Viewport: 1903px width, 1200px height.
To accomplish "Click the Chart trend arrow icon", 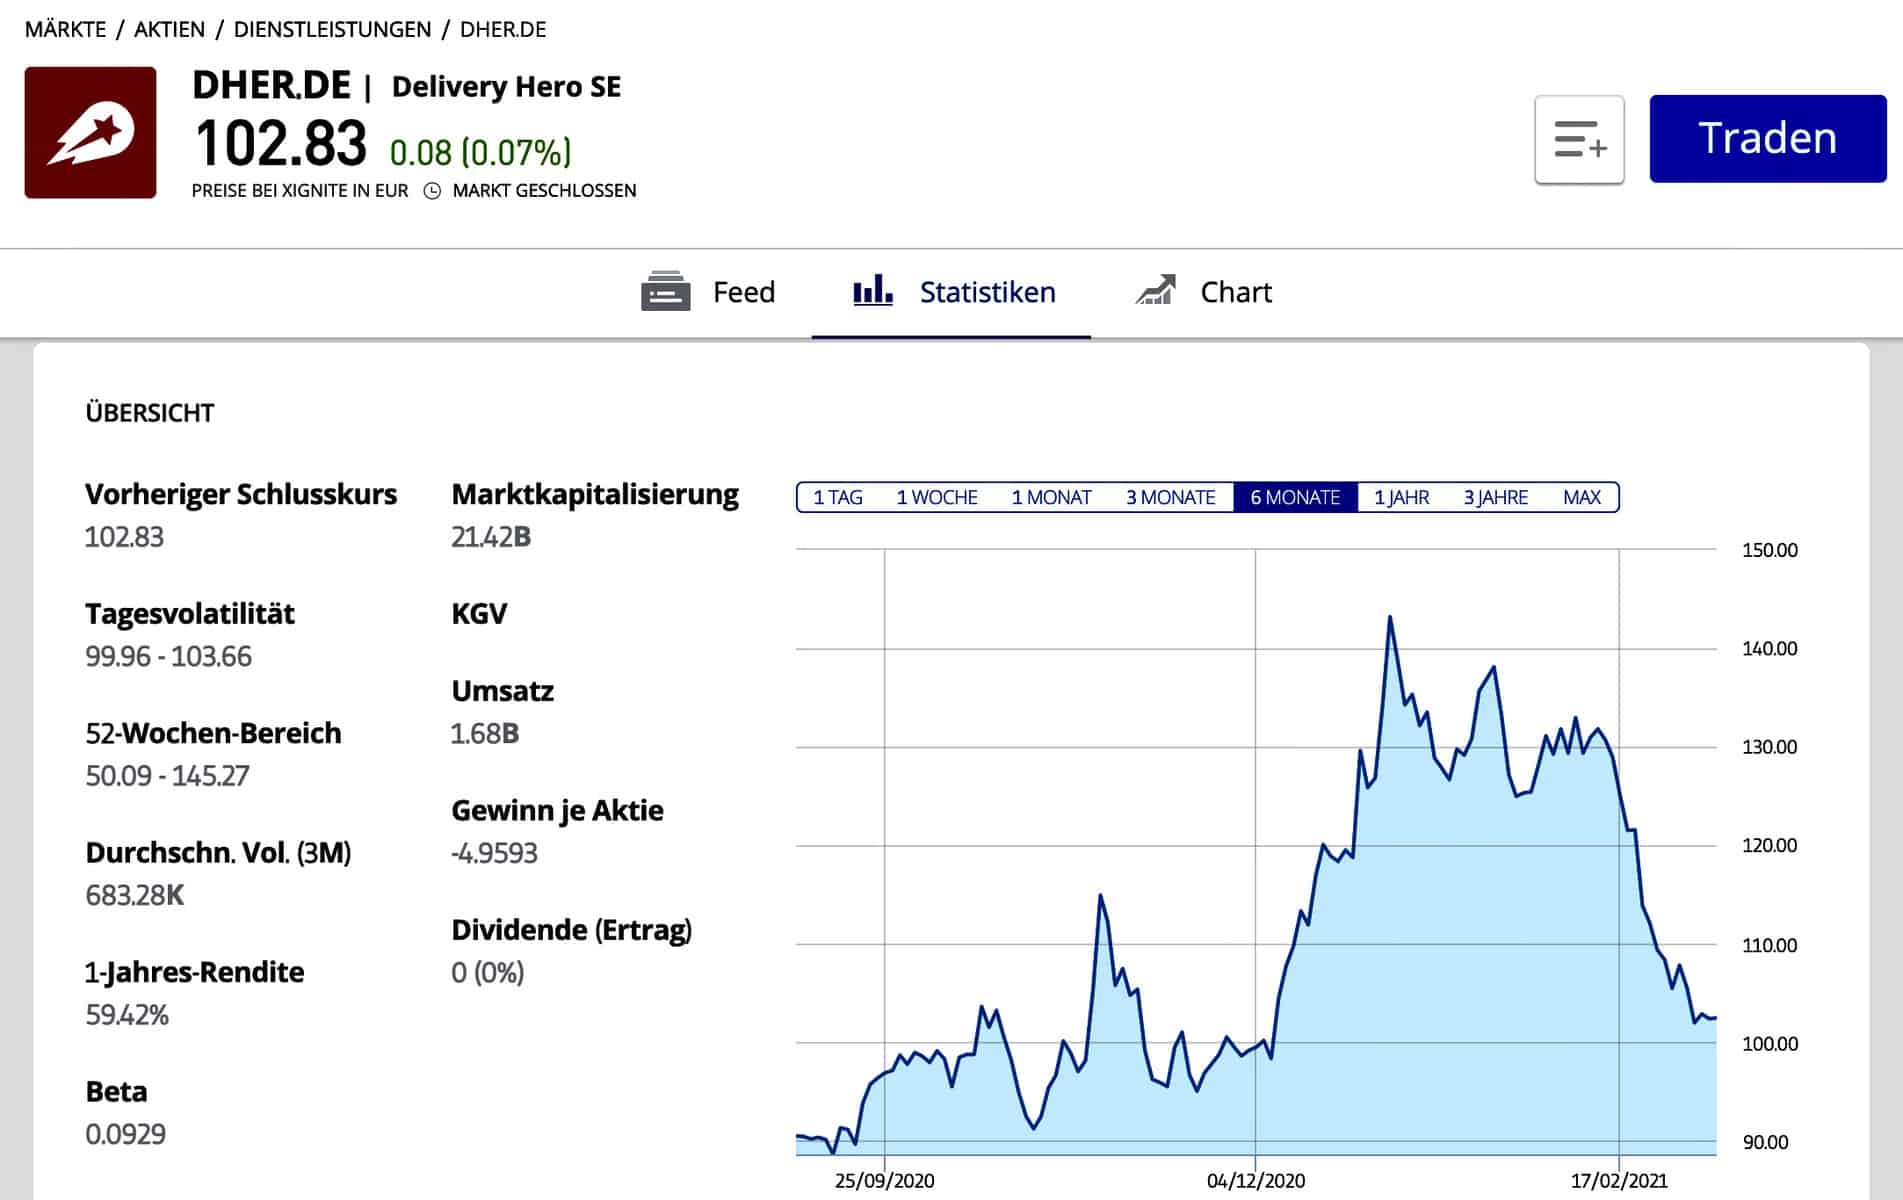I will click(1156, 291).
